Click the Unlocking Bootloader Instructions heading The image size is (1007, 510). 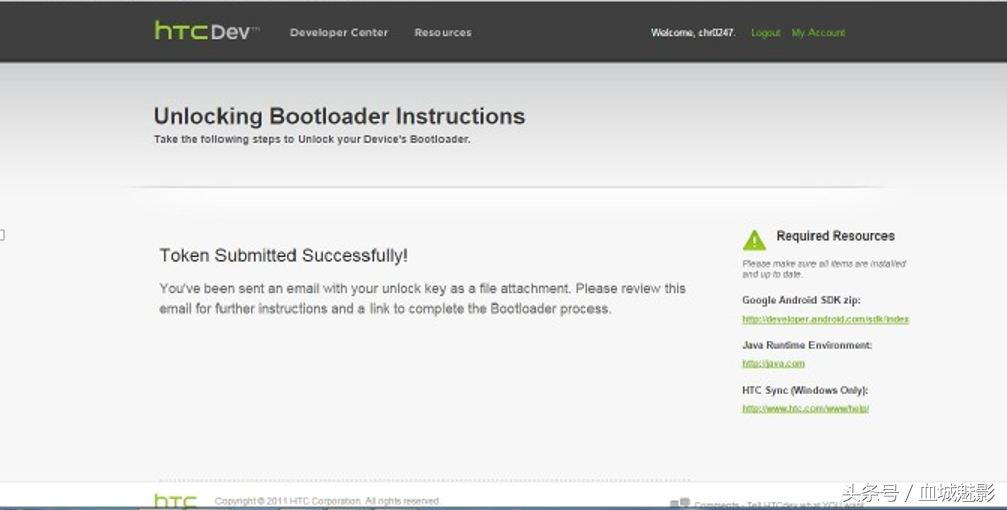tap(339, 116)
